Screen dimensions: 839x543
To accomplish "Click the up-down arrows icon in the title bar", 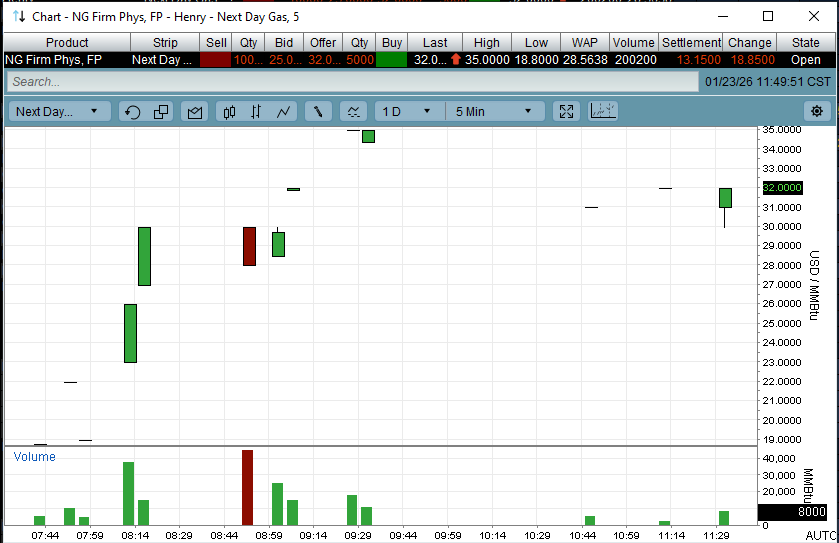I will (19, 17).
